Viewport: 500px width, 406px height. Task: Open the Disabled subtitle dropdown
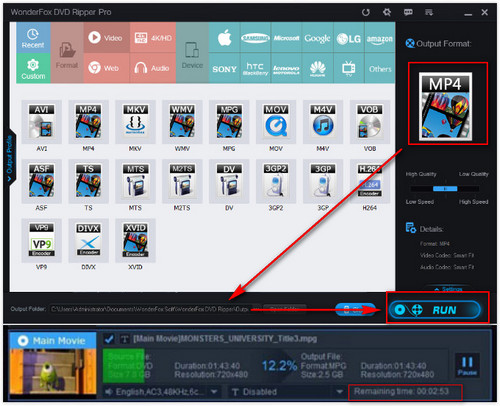pyautogui.click(x=339, y=392)
